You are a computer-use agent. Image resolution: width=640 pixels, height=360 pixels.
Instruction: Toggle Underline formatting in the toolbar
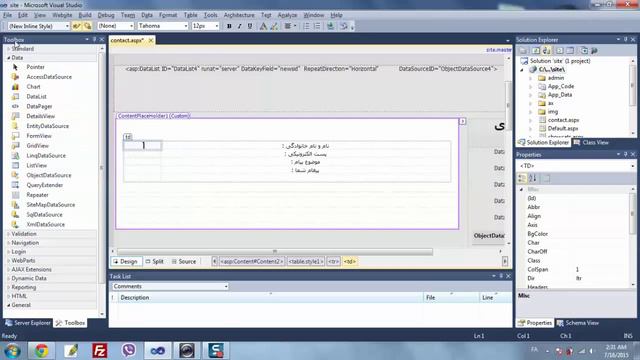[x=250, y=26]
